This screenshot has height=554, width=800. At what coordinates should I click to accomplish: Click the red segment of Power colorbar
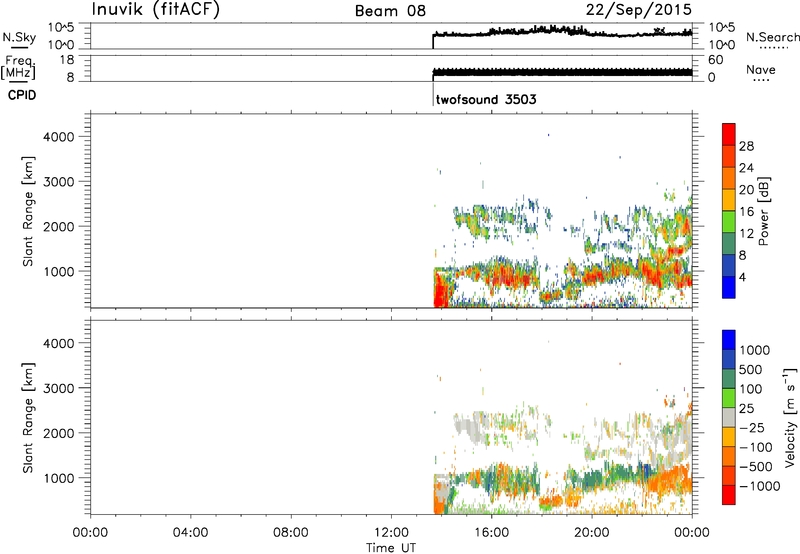[x=729, y=134]
